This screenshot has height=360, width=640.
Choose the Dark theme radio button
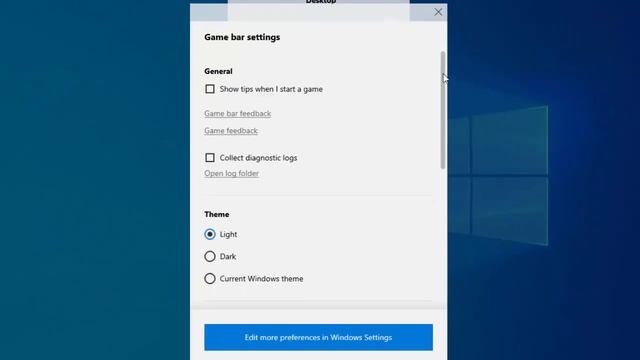pos(210,256)
